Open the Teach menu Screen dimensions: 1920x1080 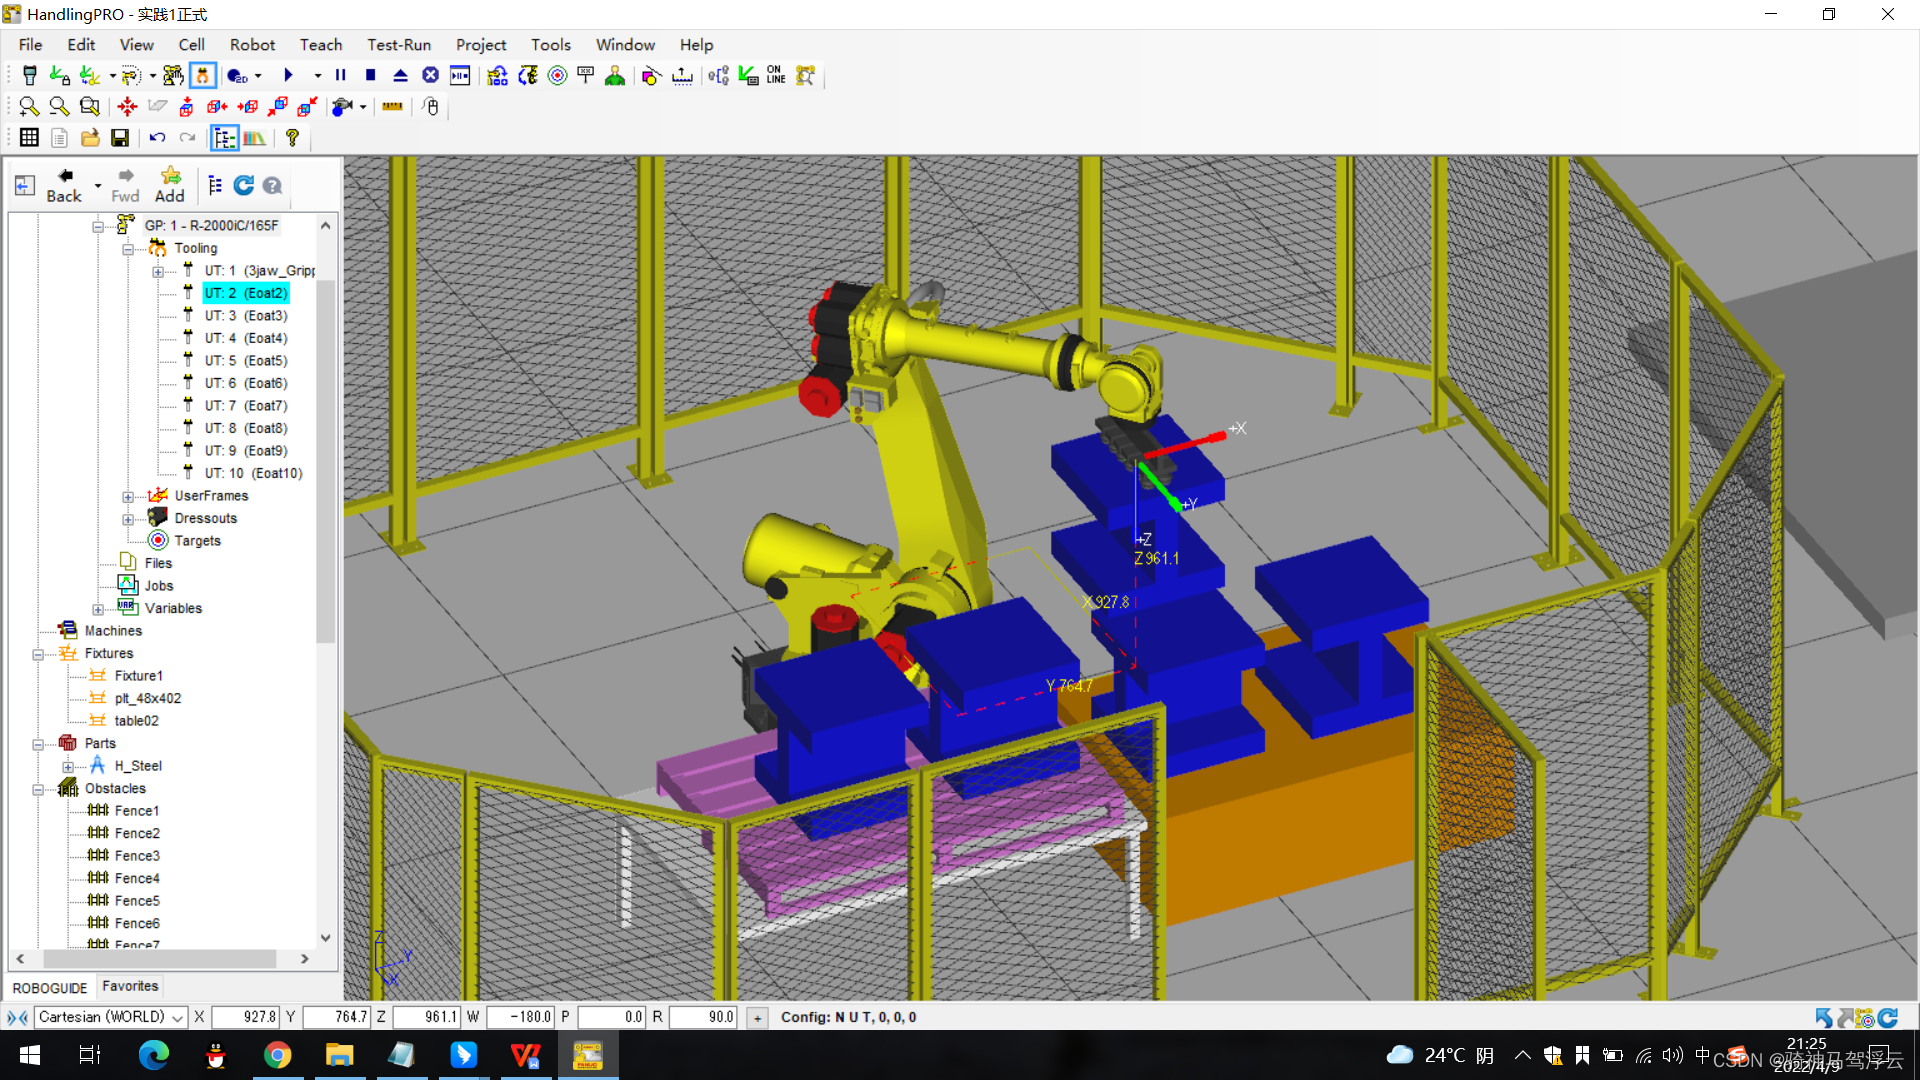pyautogui.click(x=321, y=45)
